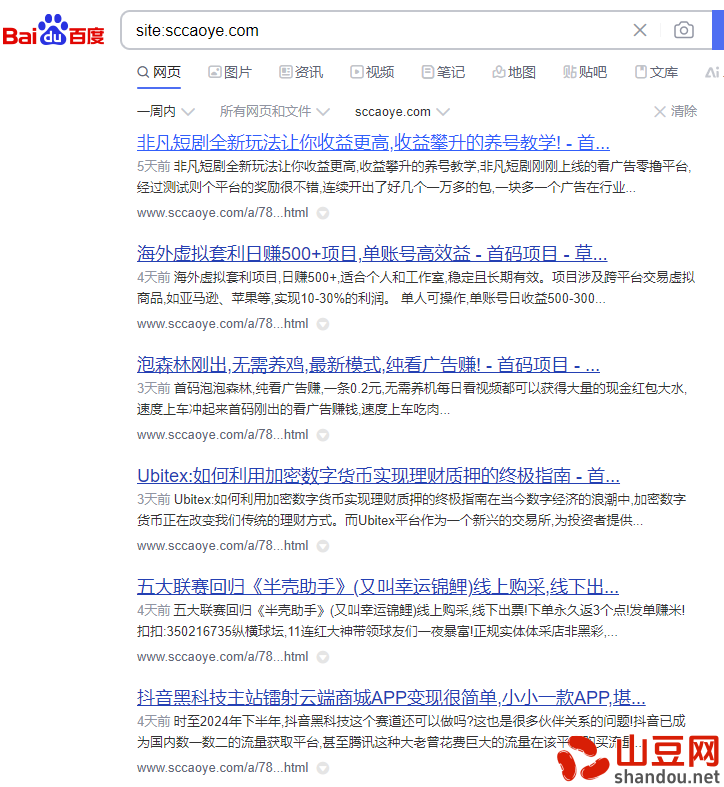Open the 资讯 tab
724x787 pixels.
pos(300,72)
